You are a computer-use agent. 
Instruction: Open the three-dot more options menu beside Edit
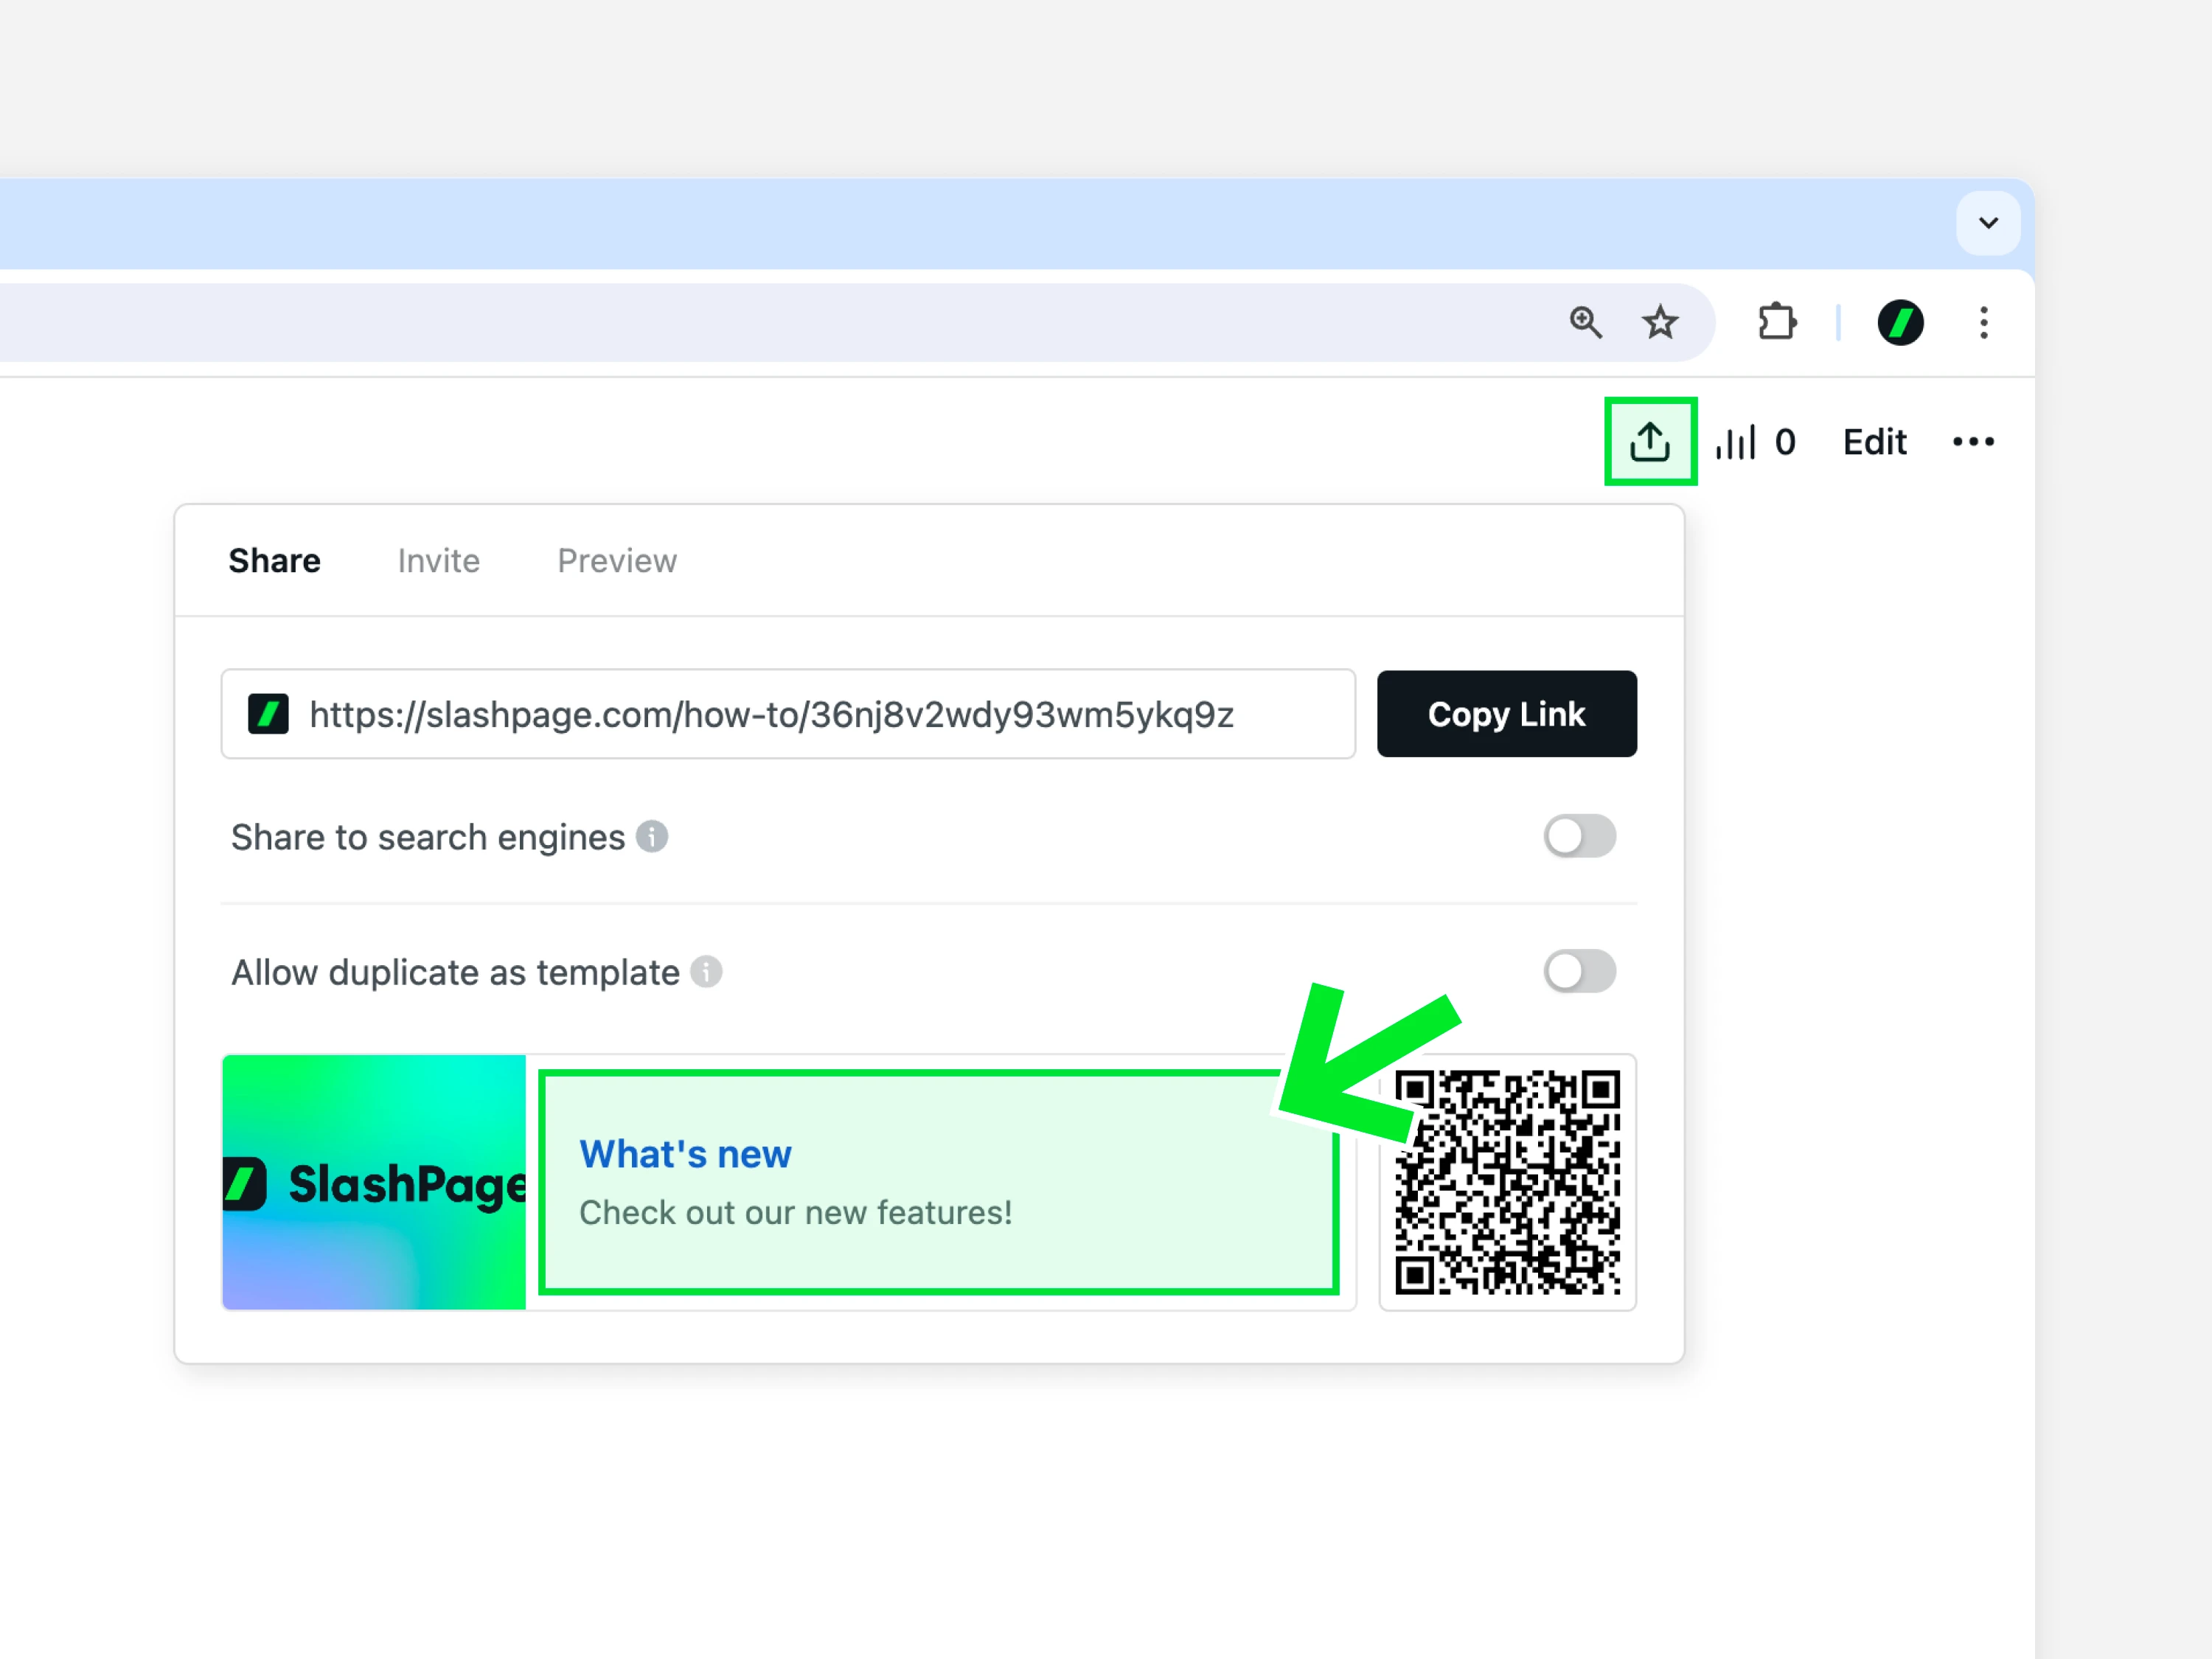click(x=1973, y=441)
